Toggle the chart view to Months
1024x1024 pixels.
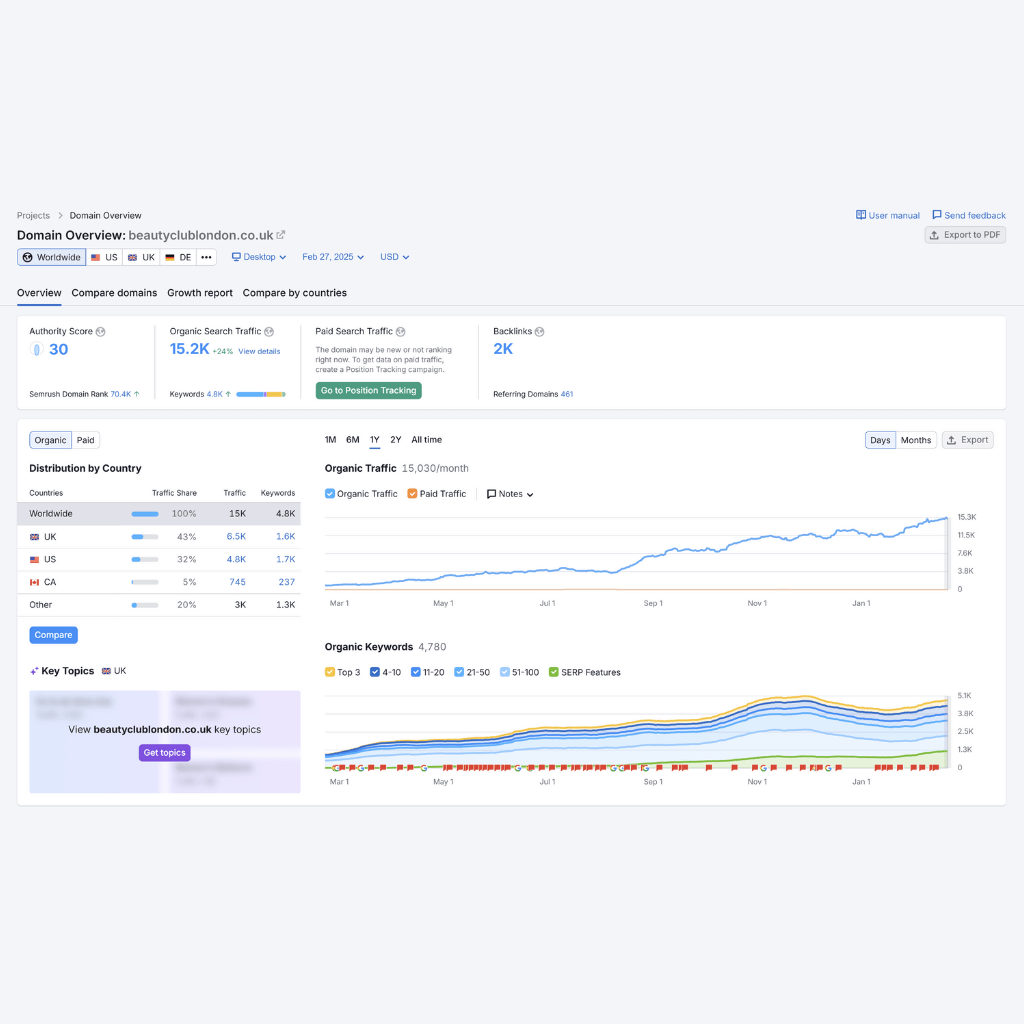(x=915, y=439)
